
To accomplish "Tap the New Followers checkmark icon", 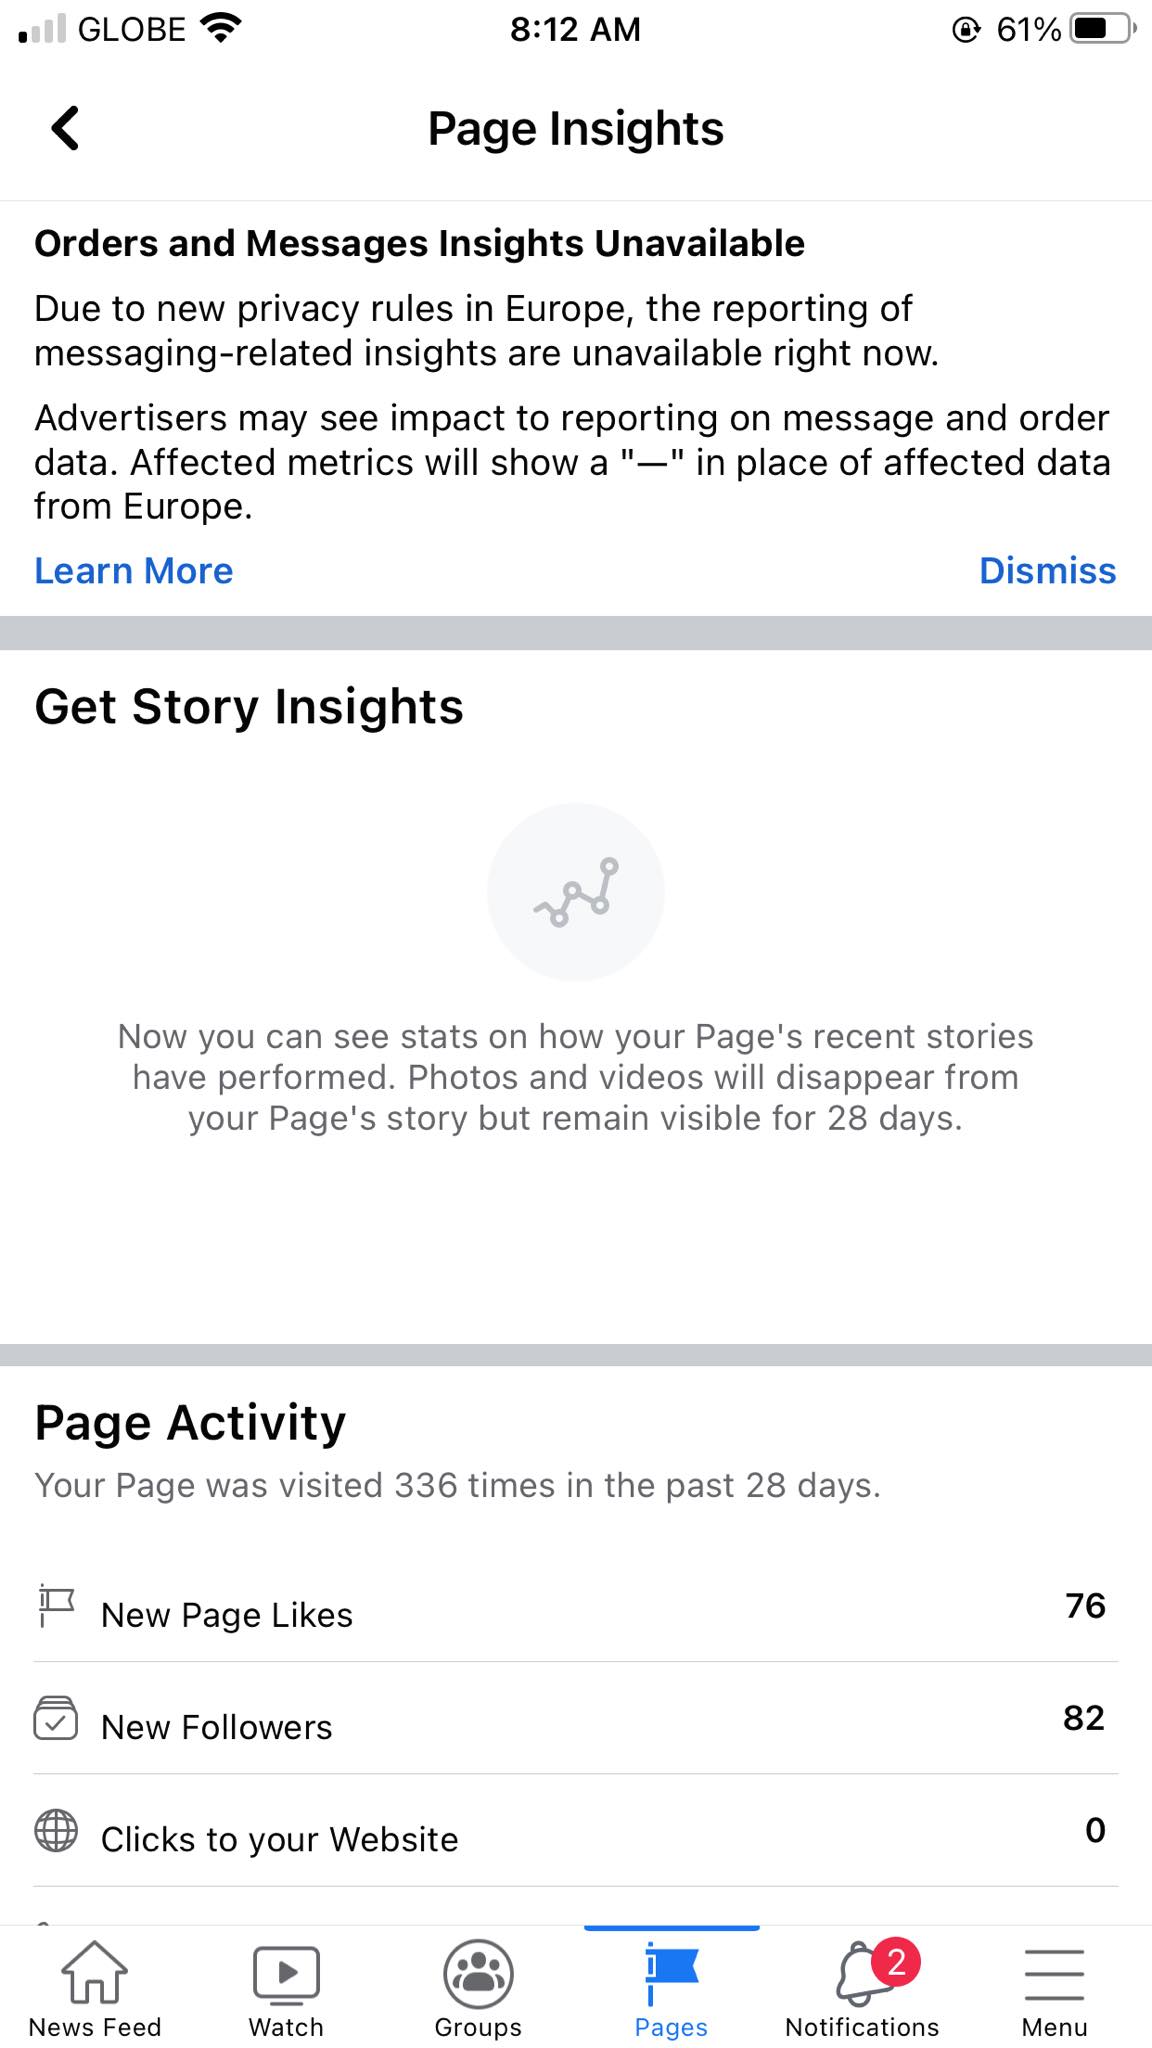I will coord(56,1718).
